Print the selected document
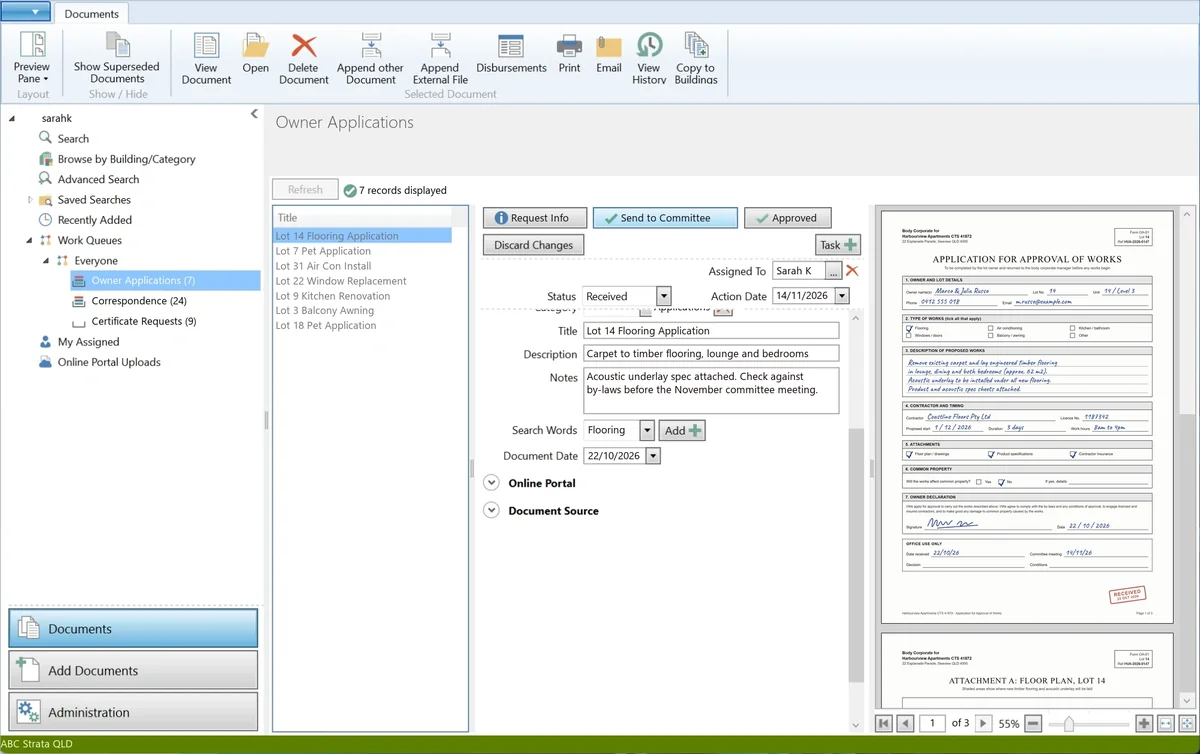Viewport: 1200px width, 754px height. tap(569, 52)
